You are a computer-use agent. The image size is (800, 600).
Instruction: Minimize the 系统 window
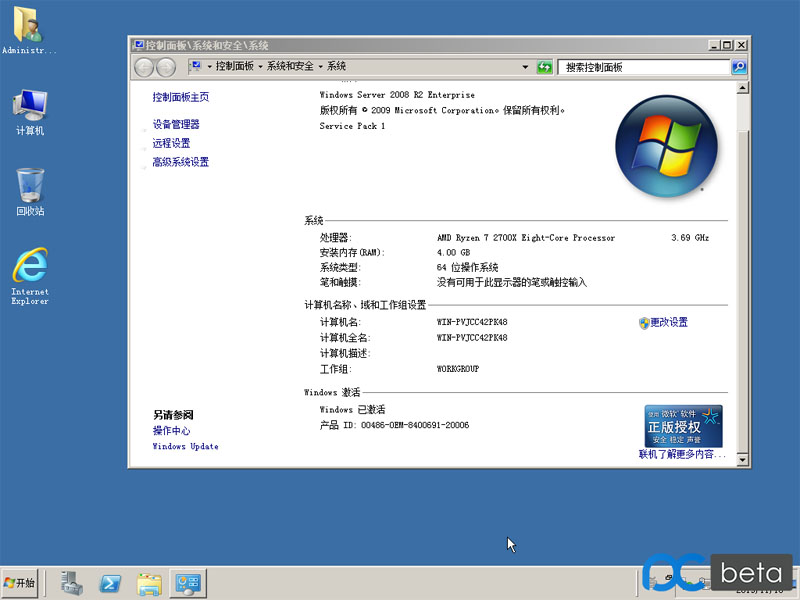(714, 45)
